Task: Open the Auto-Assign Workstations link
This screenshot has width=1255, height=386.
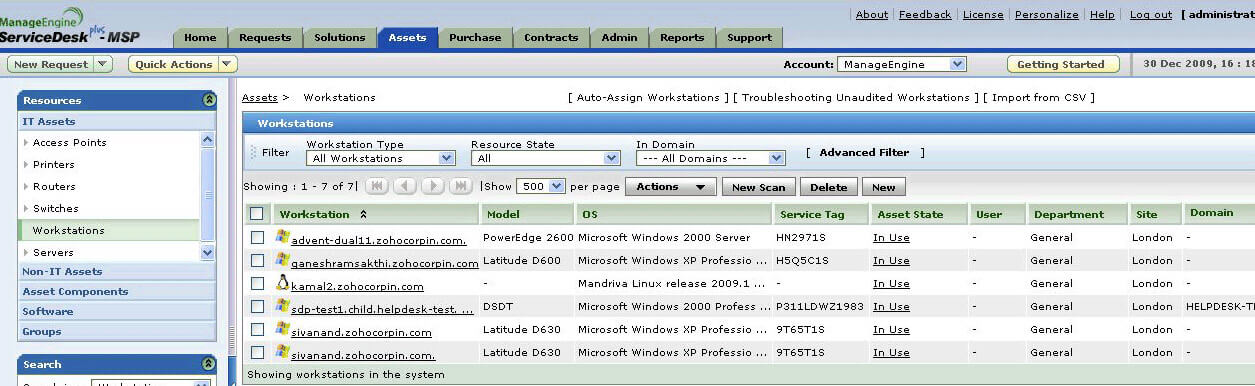Action: click(648, 98)
